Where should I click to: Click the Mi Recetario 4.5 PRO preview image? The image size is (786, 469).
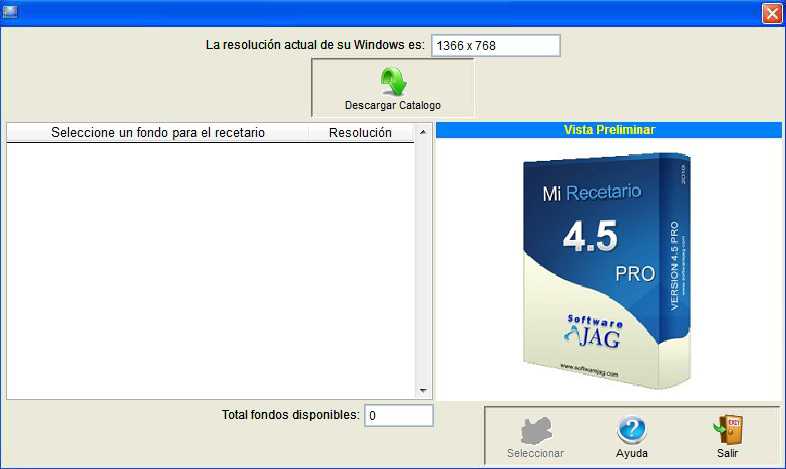click(x=607, y=270)
